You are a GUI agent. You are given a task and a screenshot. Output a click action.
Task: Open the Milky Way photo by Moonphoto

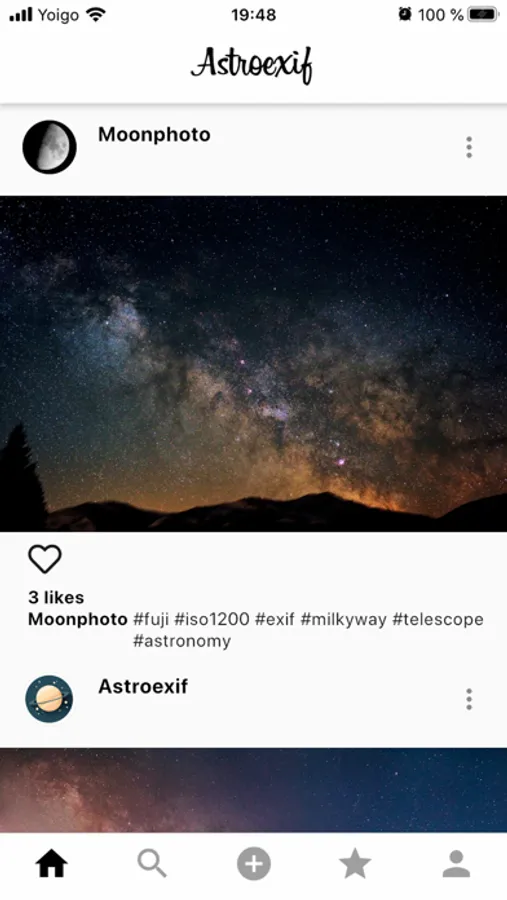click(x=253, y=364)
